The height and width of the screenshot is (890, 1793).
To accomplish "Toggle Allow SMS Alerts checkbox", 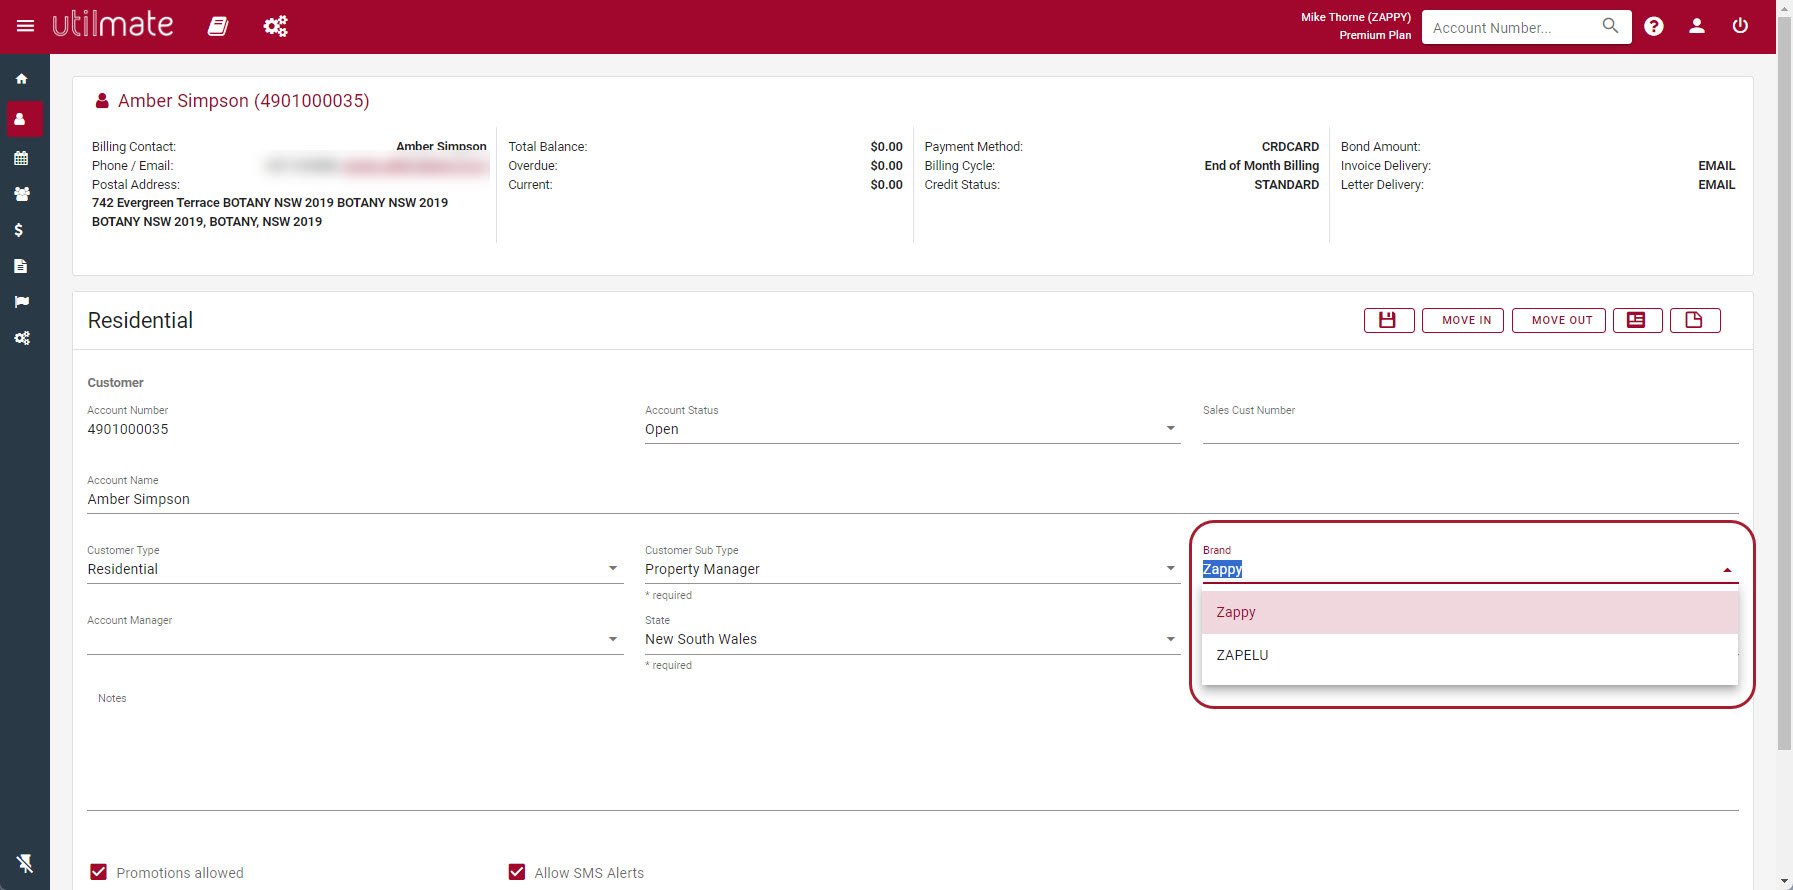I will point(516,872).
